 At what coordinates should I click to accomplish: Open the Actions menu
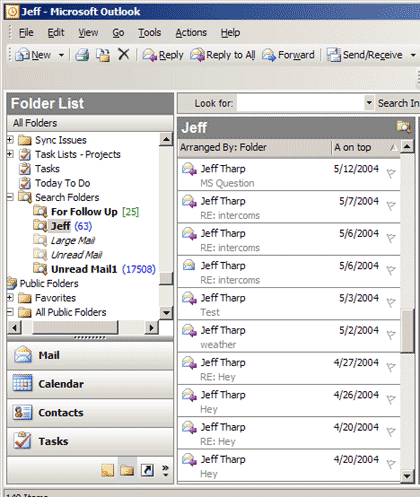(x=191, y=32)
